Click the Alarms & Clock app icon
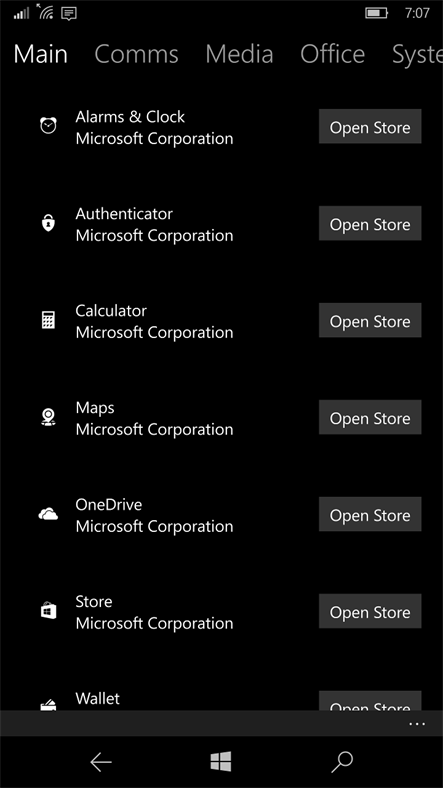Screen dimensions: 443x788 point(48,126)
